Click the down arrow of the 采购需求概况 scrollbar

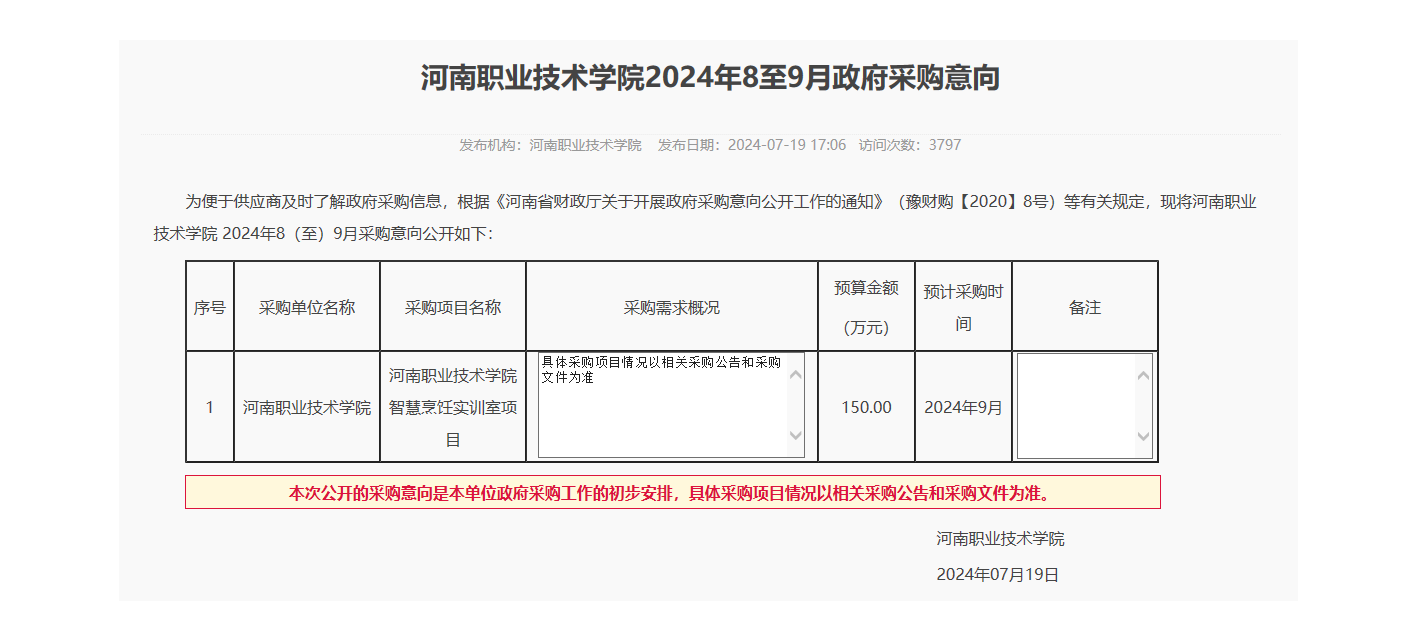coord(796,436)
